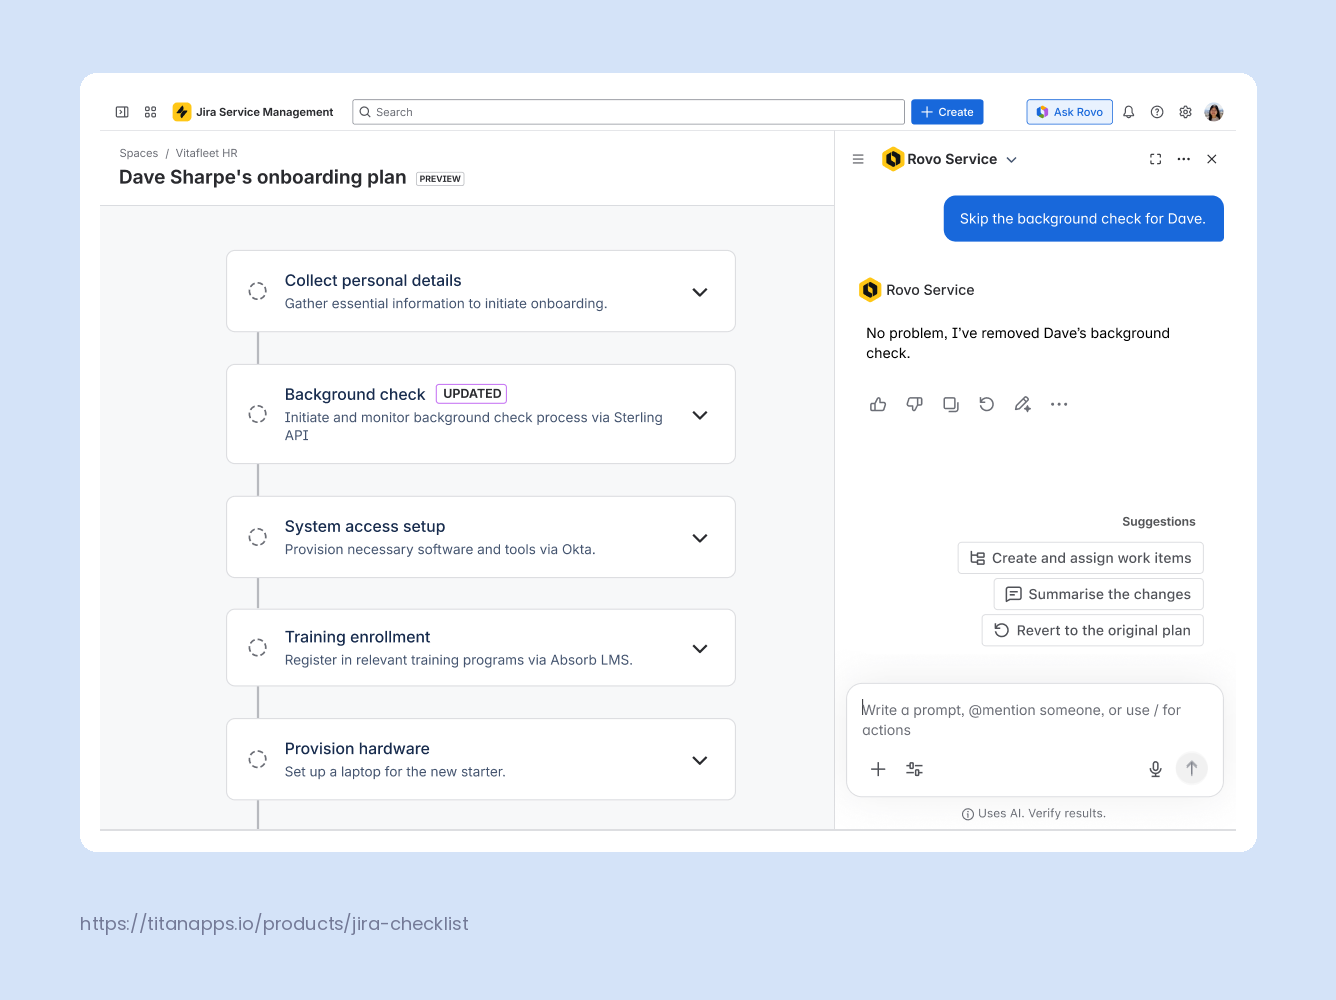Click the 'System access setup' step title
The image size is (1336, 1000).
coord(365,527)
